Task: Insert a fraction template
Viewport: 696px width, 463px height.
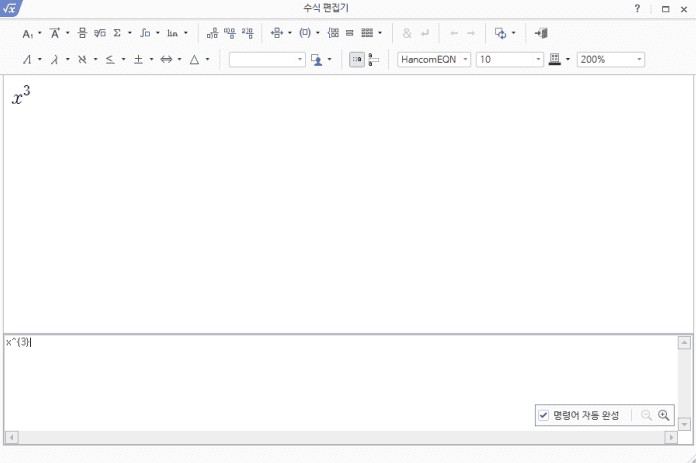Action: point(82,33)
